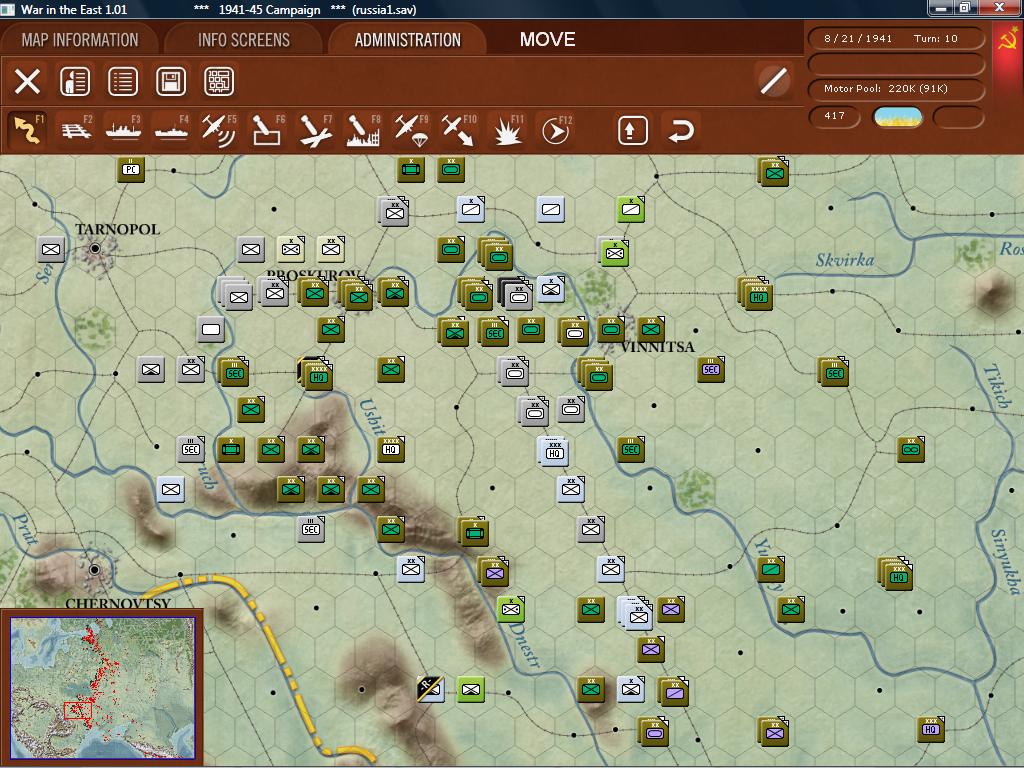Viewport: 1024px width, 768px height.
Task: Open the person-with-list preferences icon
Action: [x=75, y=82]
